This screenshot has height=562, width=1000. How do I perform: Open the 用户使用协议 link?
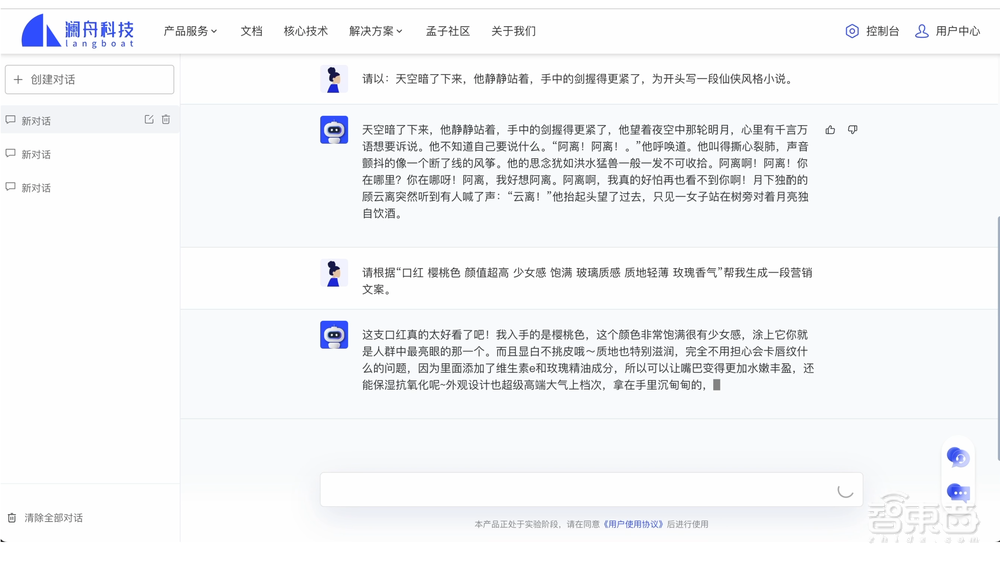[x=634, y=524]
